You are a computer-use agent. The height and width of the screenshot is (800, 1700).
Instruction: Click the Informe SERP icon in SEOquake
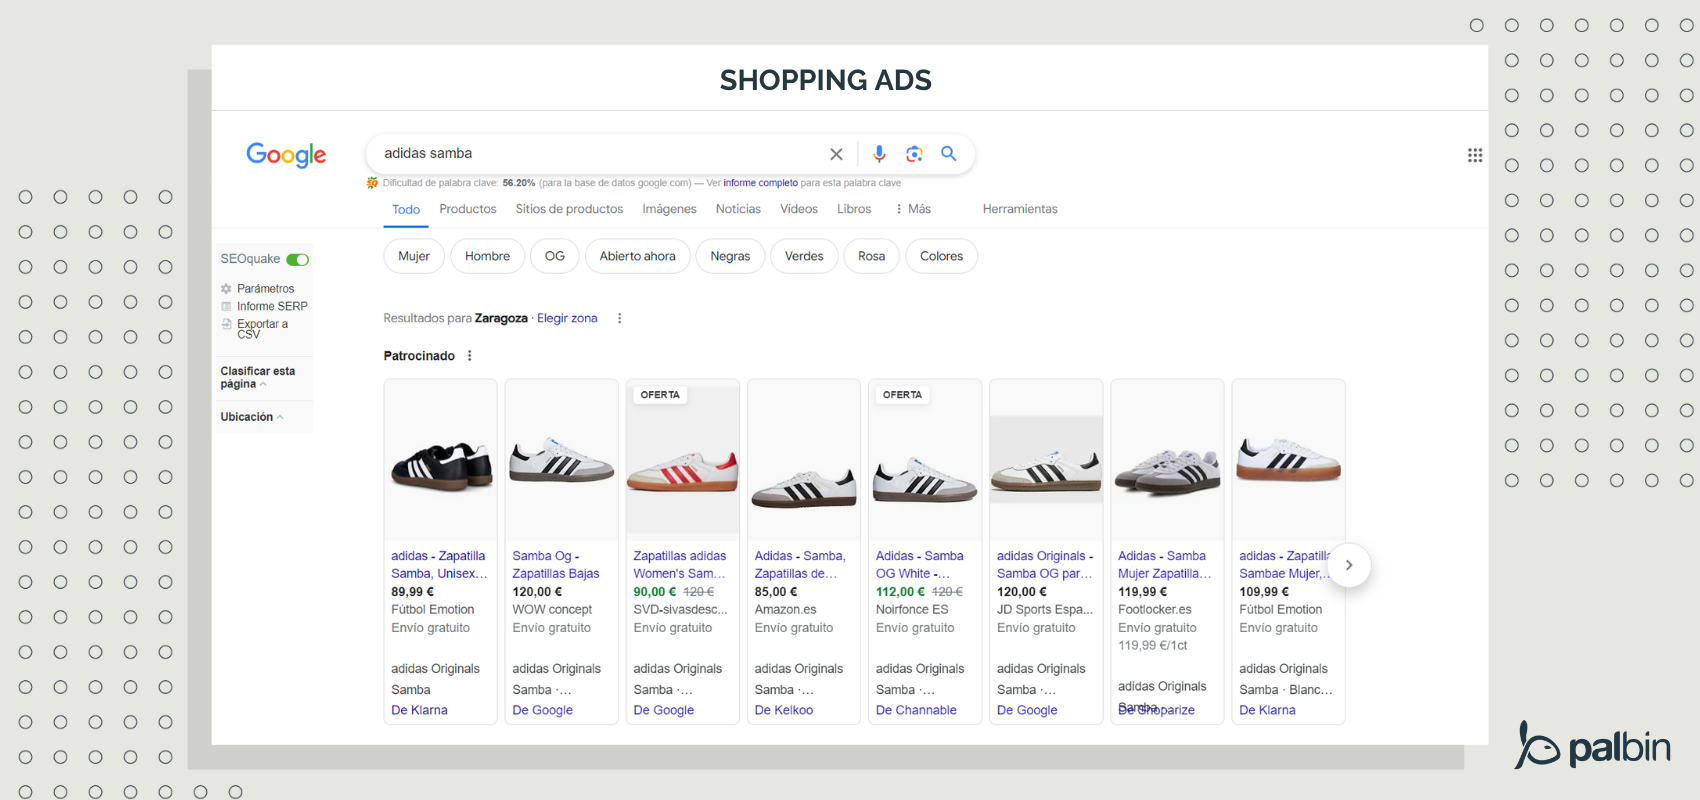tap(226, 306)
